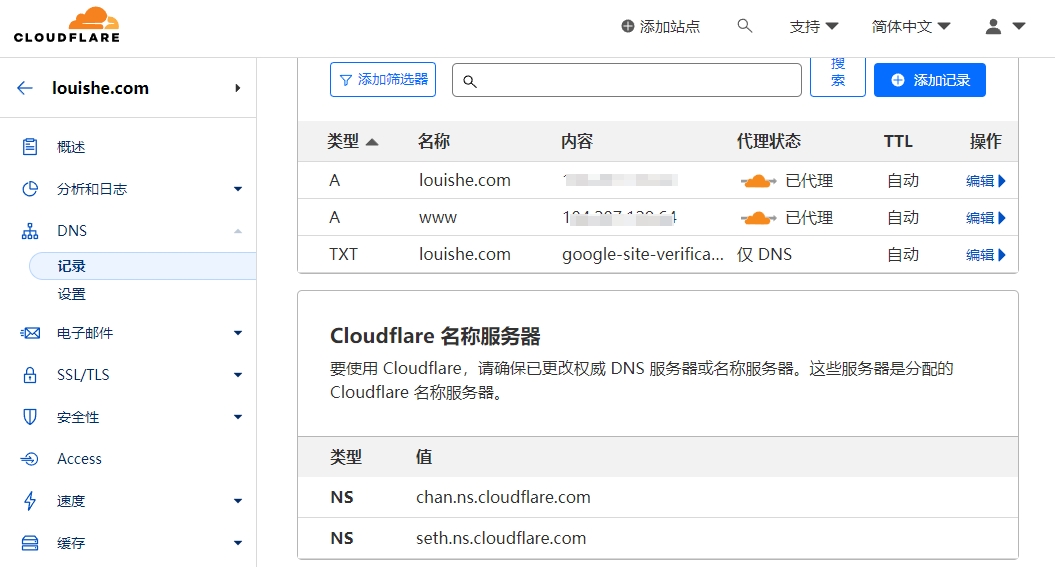
Task: Click the 添加站点 link
Action: click(660, 26)
